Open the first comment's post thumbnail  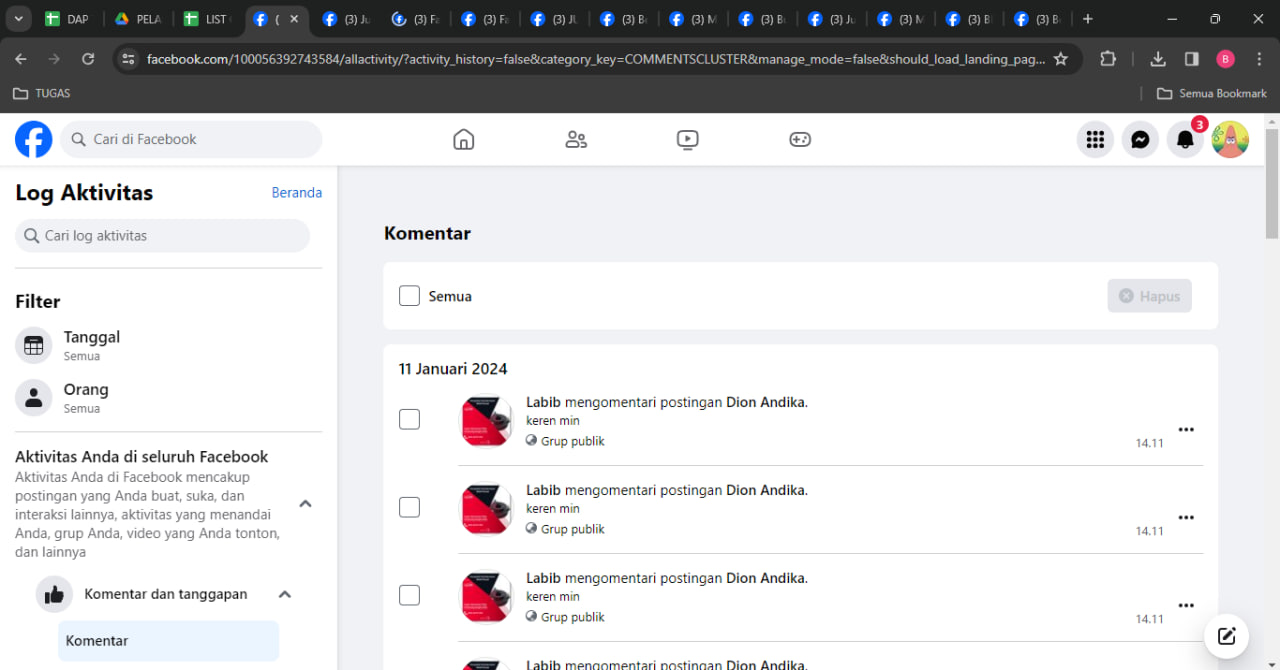[486, 421]
